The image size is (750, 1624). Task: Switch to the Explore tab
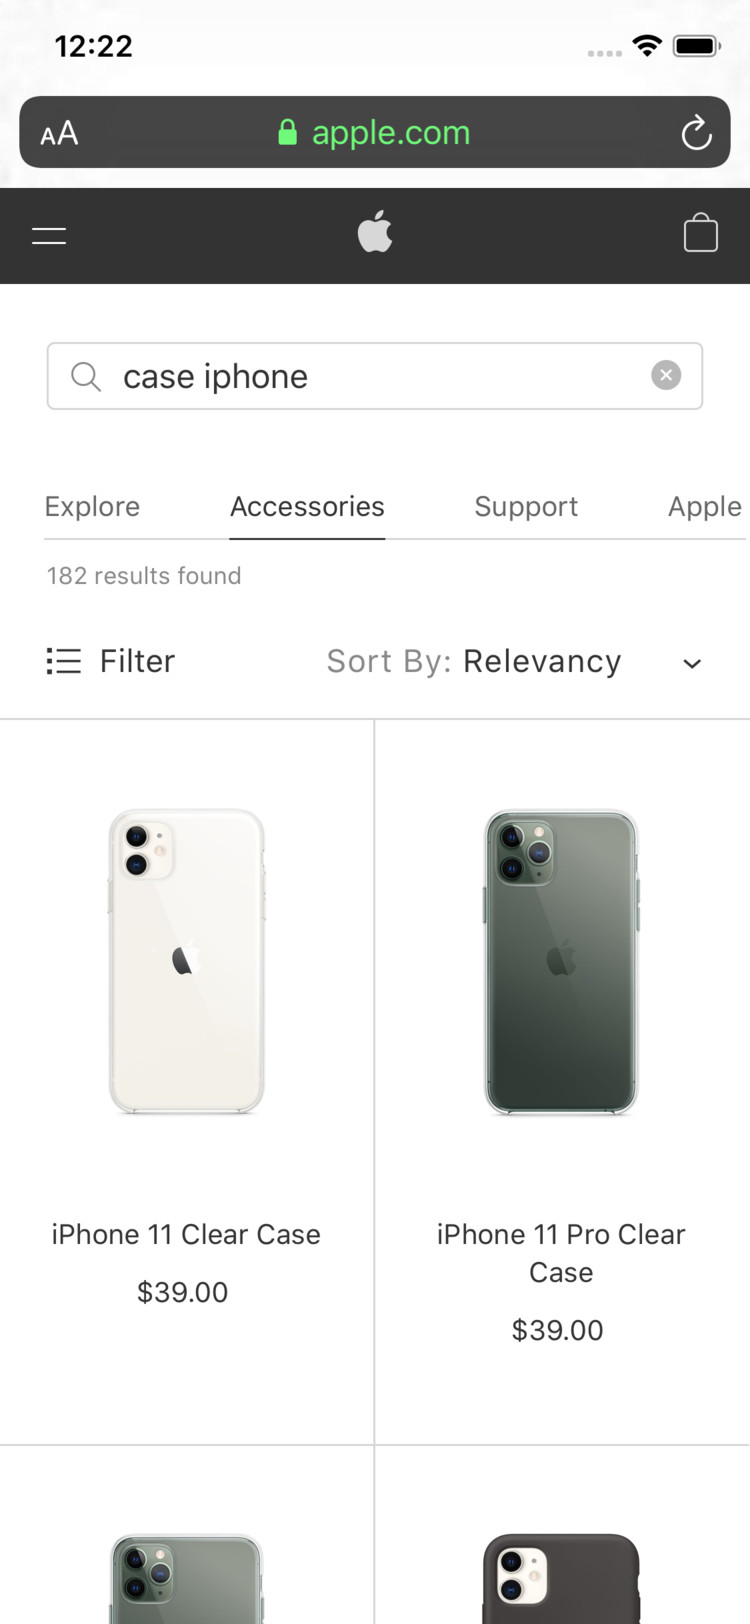pos(92,507)
